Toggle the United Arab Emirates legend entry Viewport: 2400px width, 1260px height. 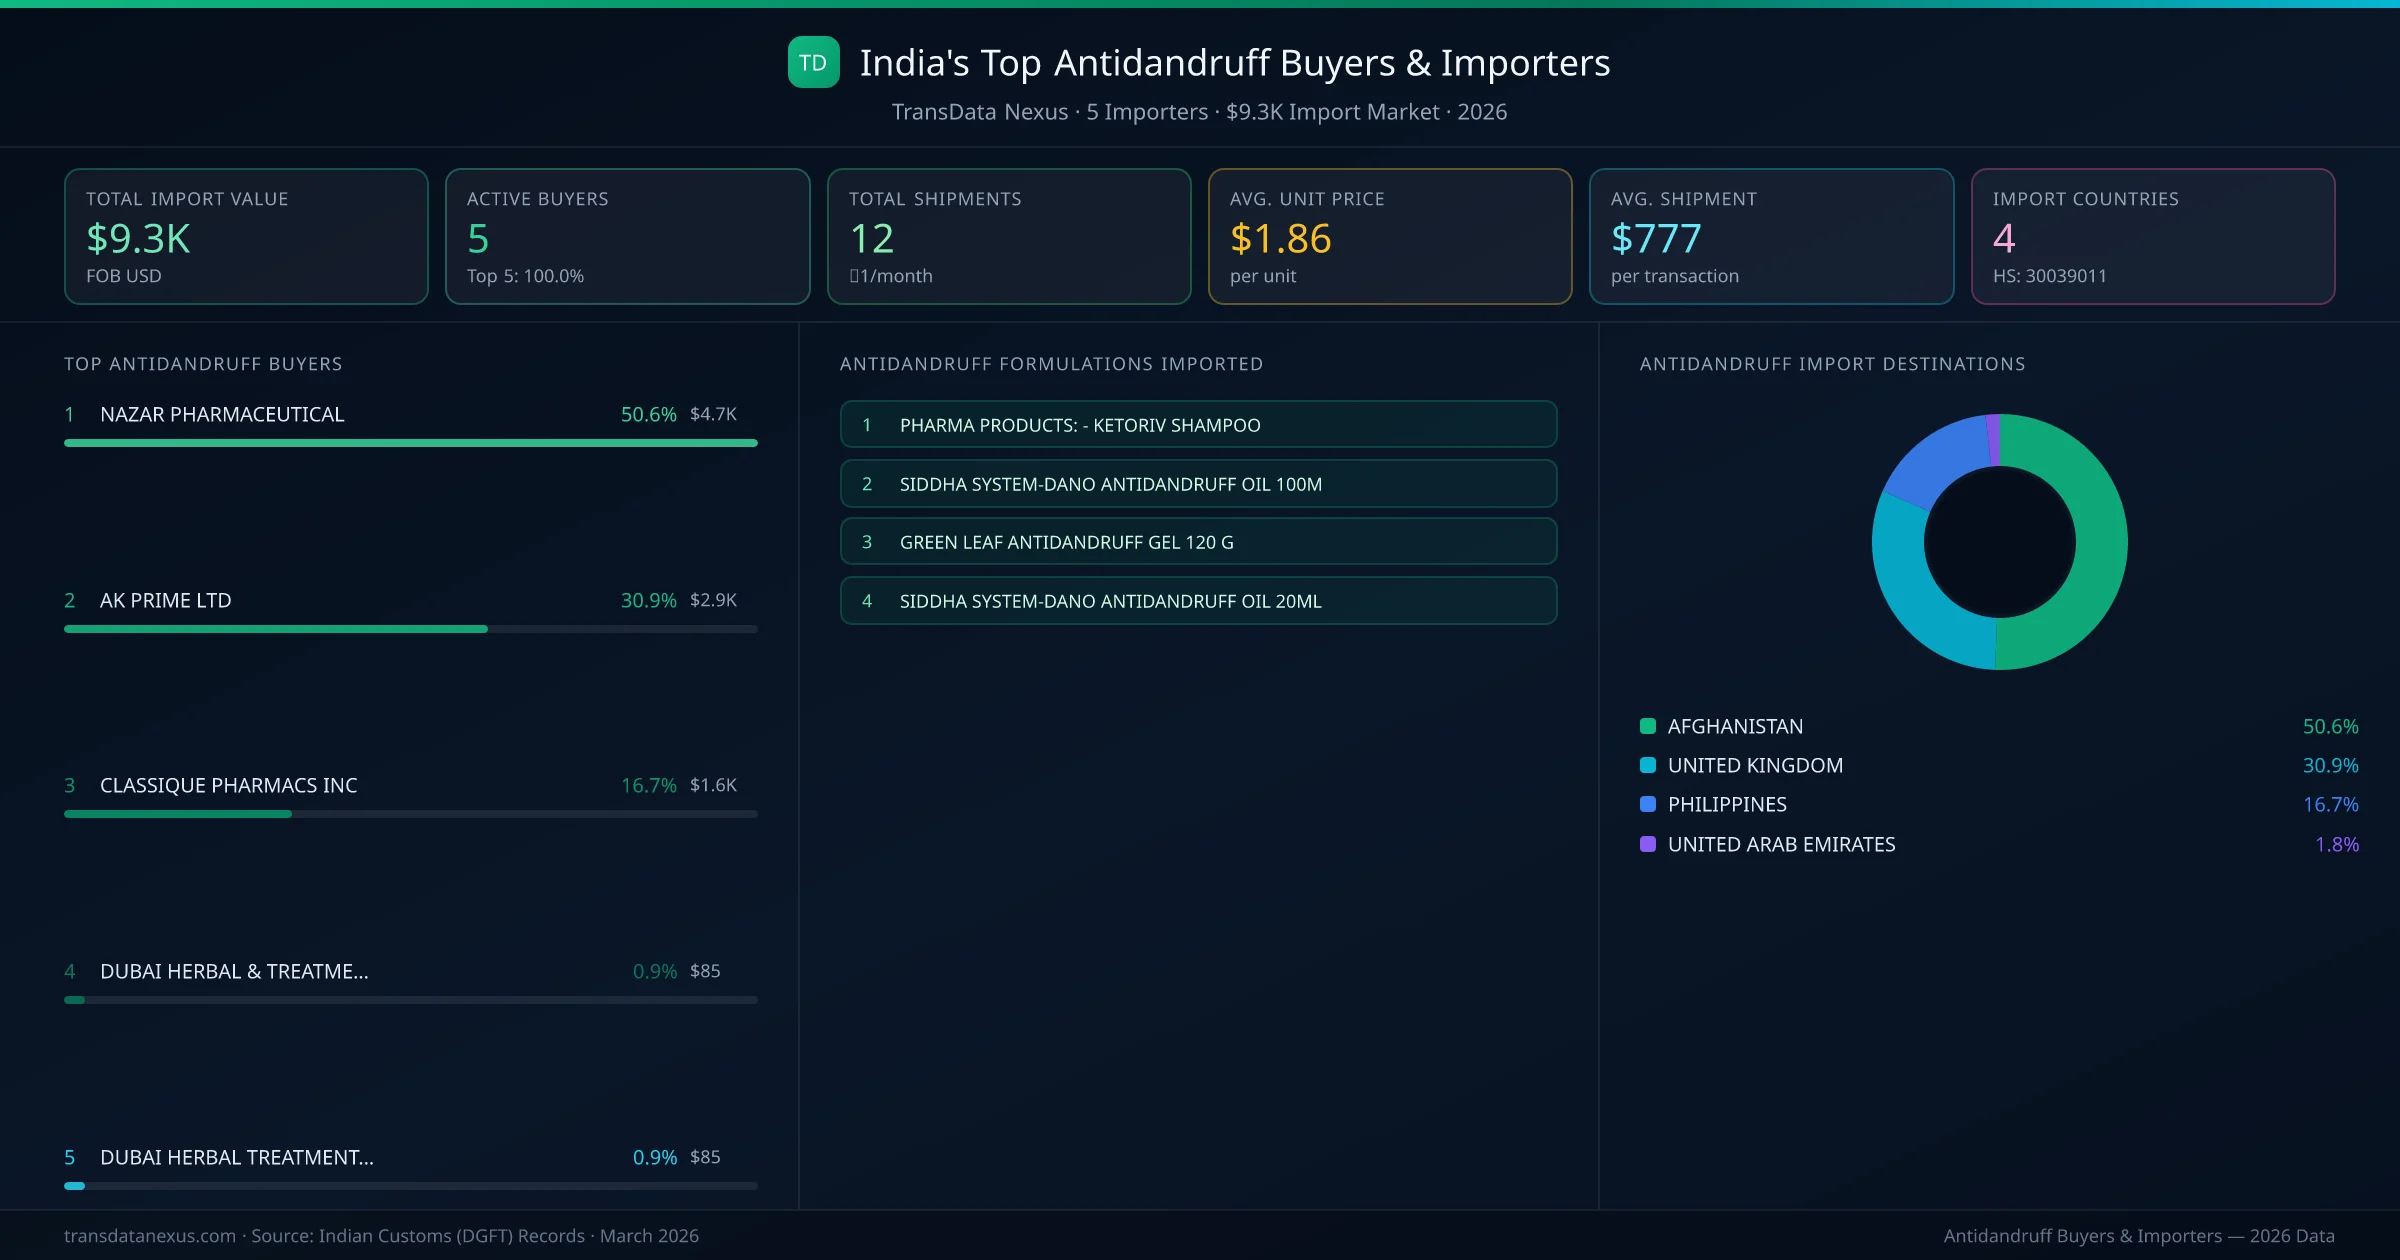[1780, 844]
